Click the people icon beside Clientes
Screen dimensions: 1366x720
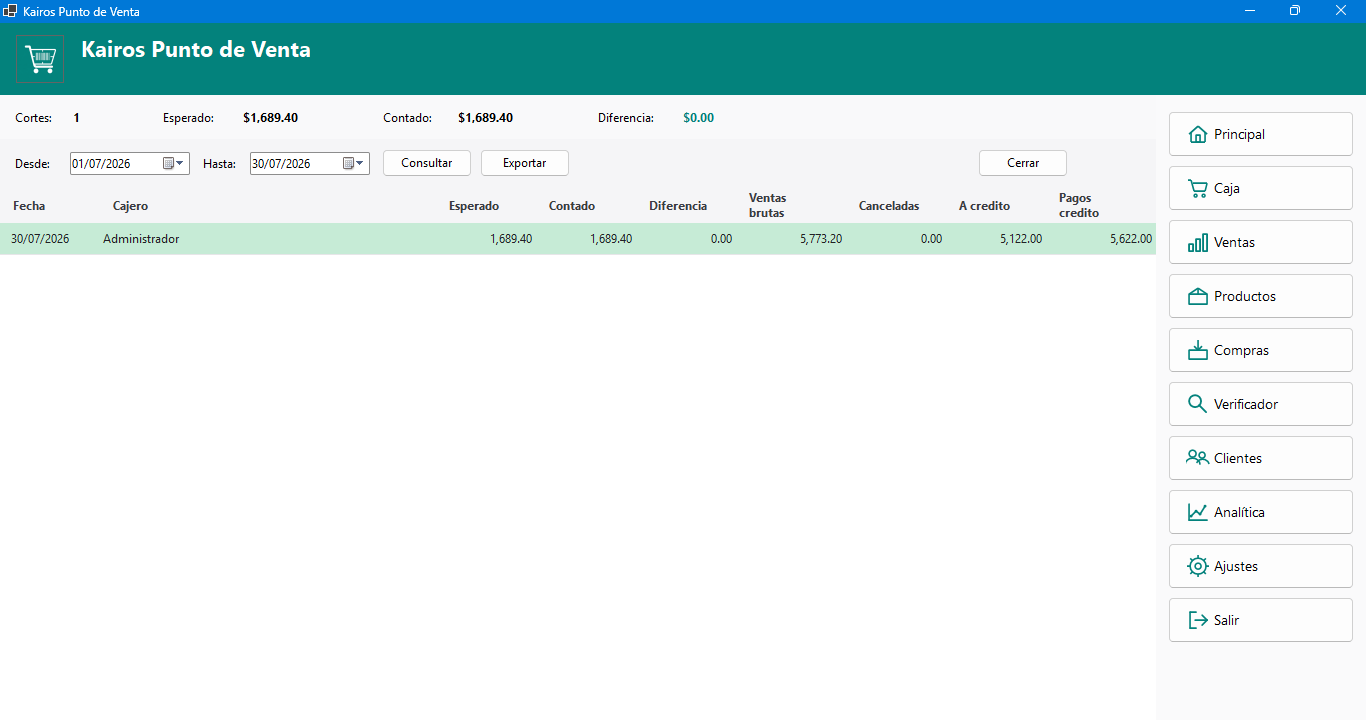click(x=1197, y=458)
